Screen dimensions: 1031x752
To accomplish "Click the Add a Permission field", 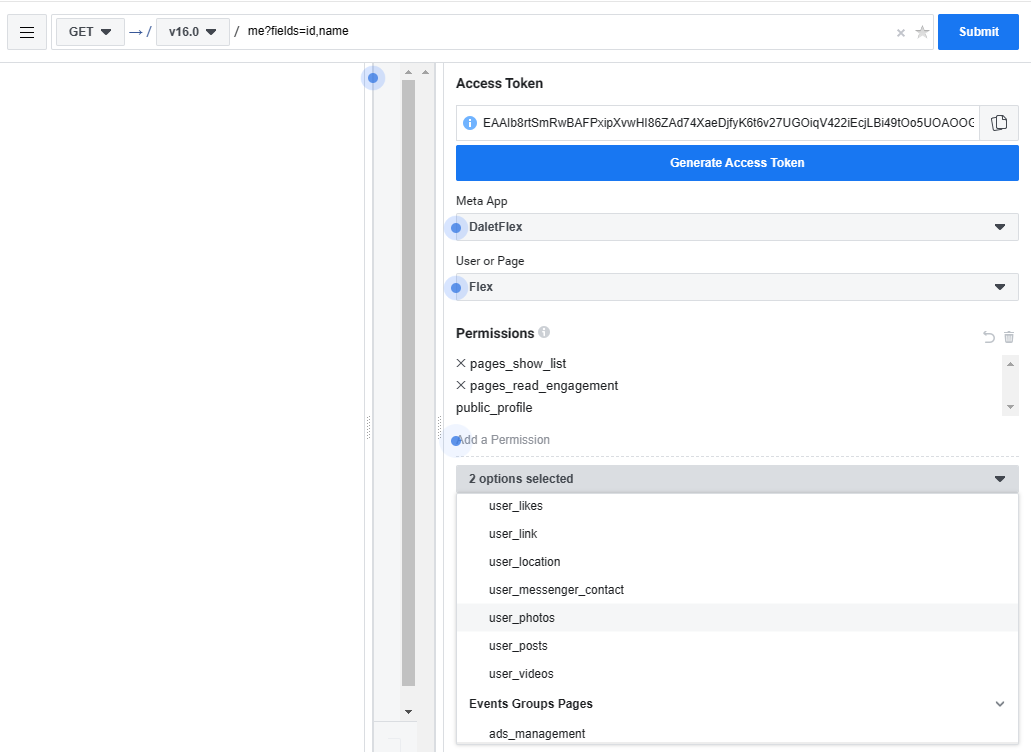I will tap(737, 440).
